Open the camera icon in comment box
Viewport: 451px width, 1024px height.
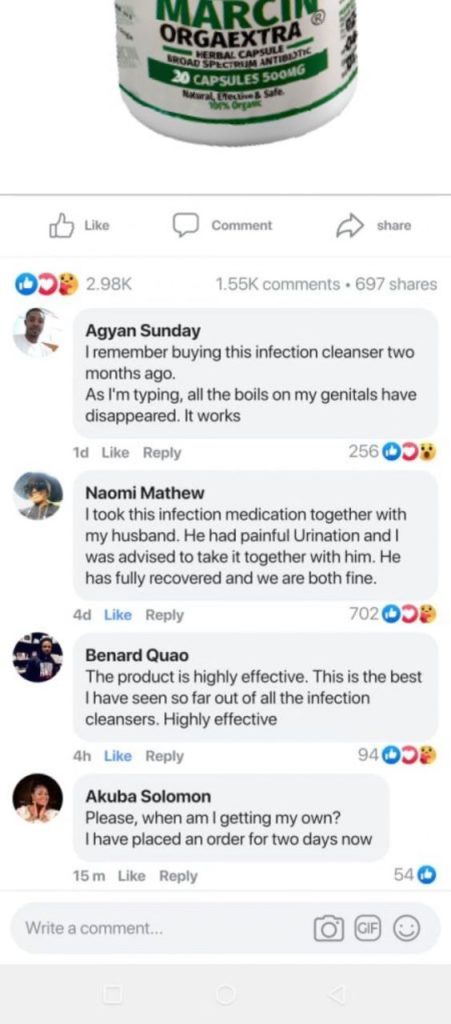pyautogui.click(x=329, y=928)
